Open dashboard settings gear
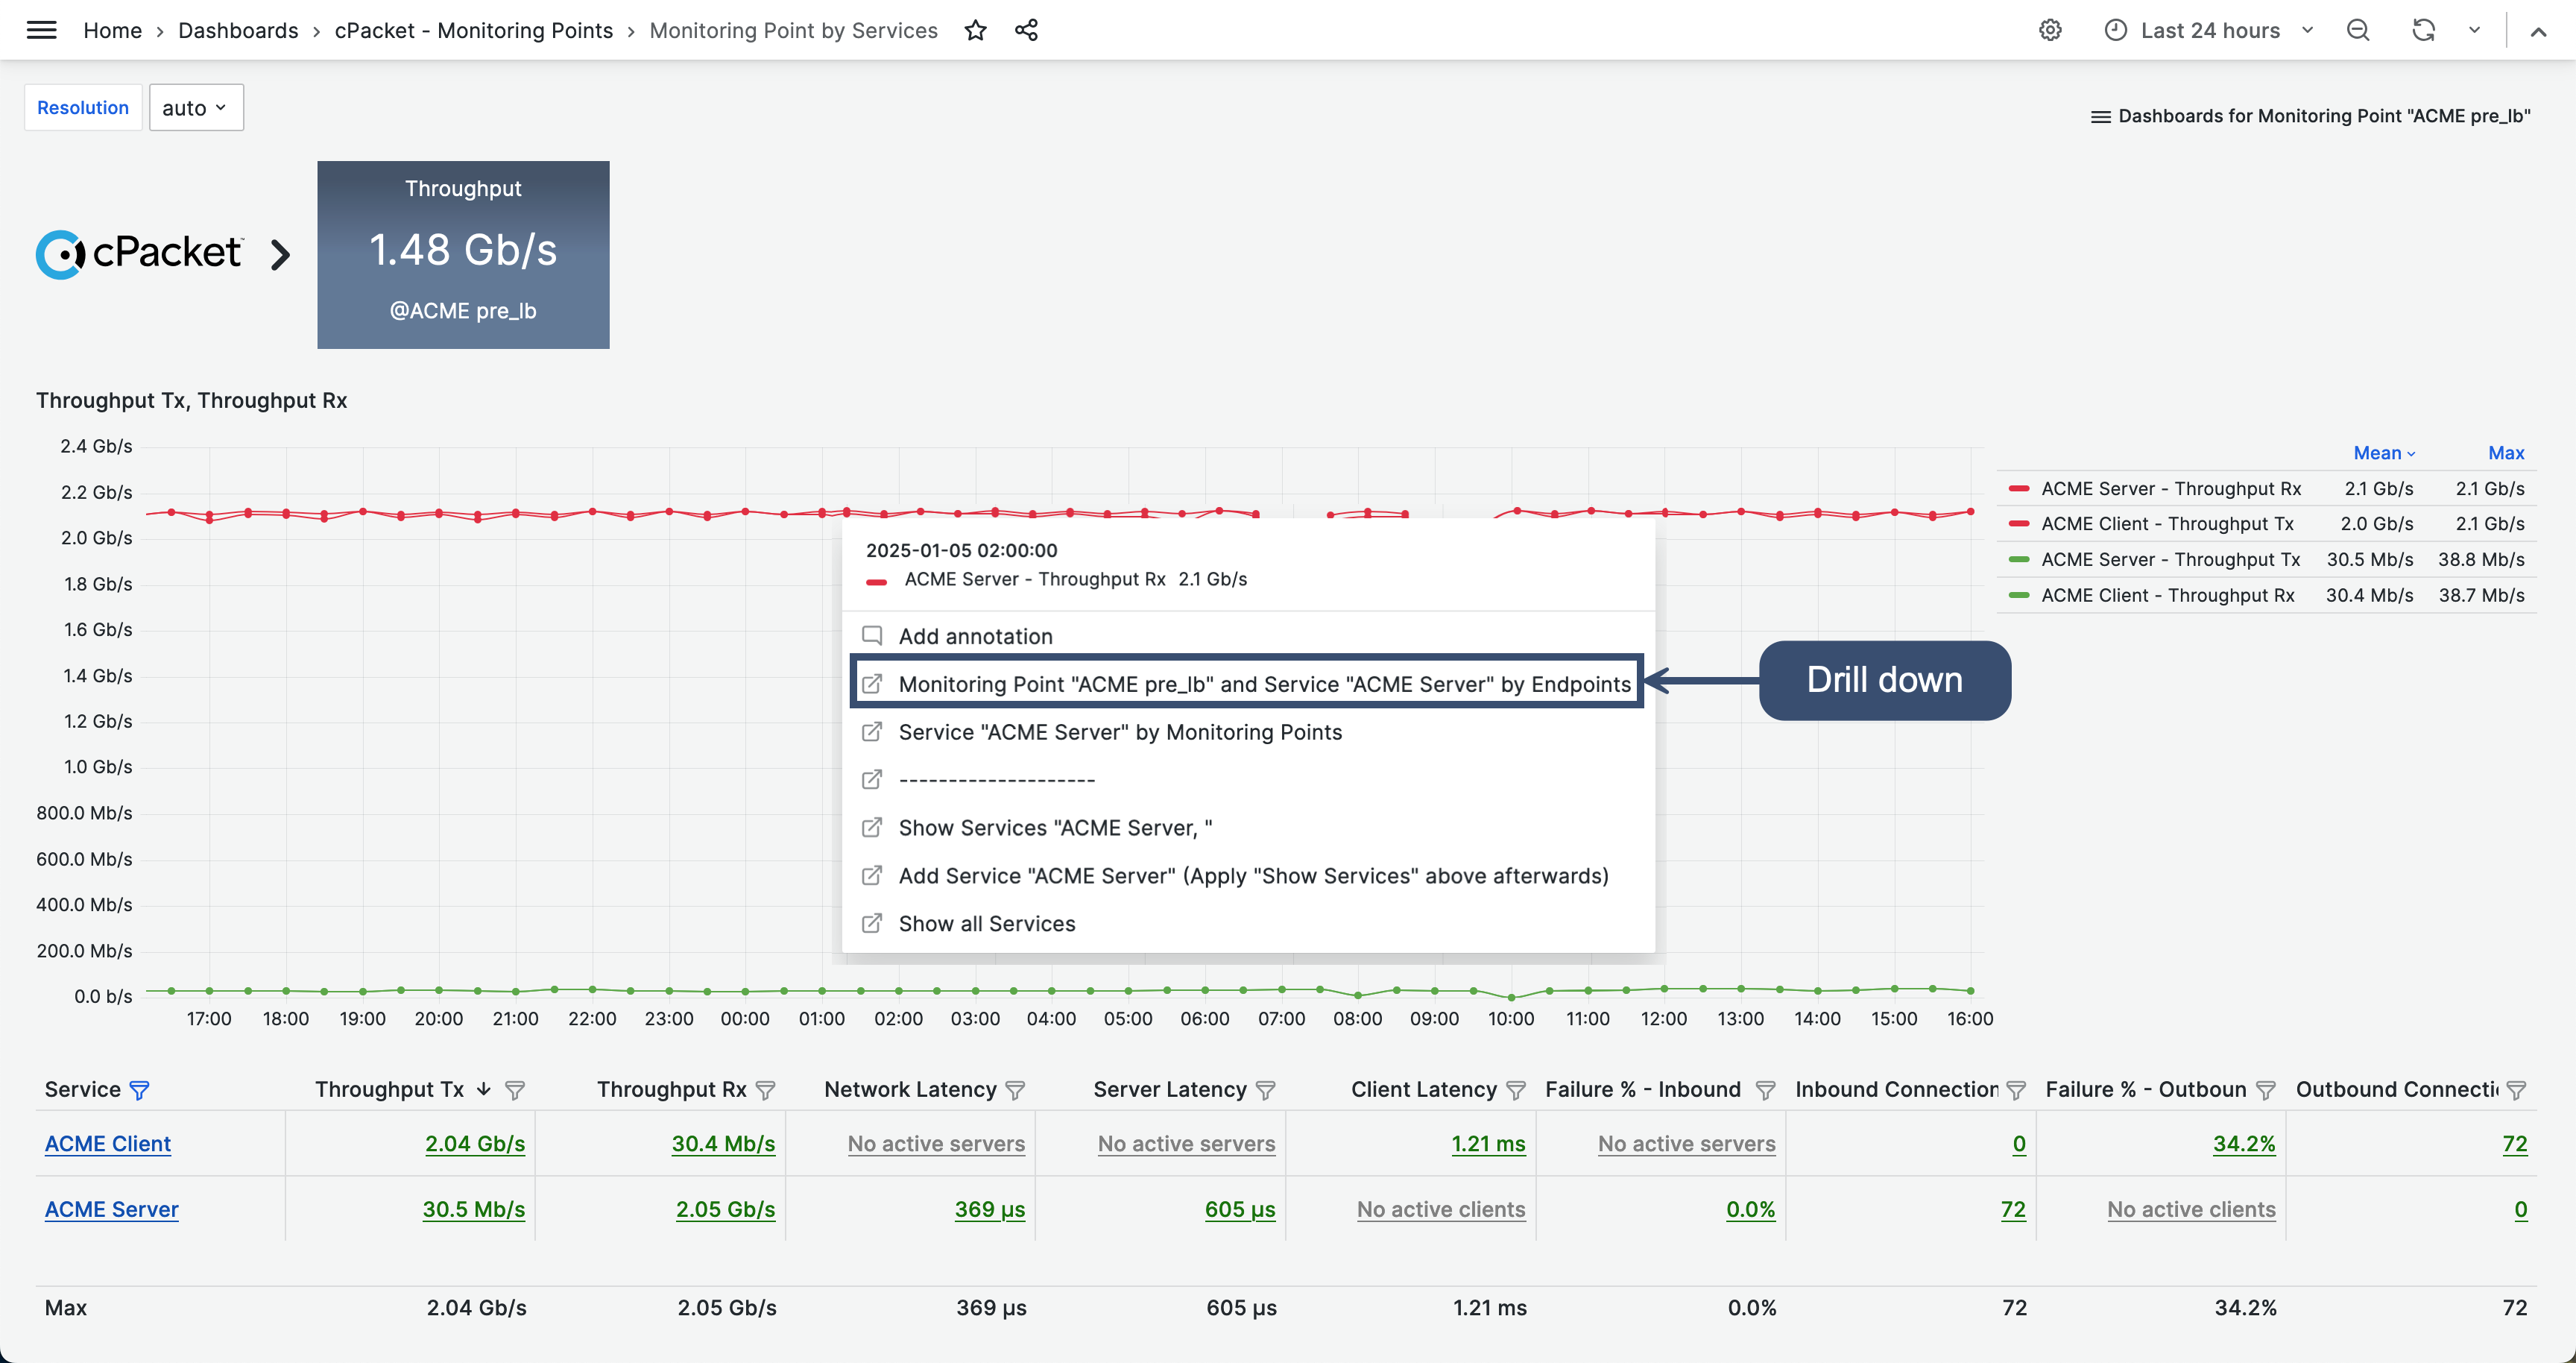2576x1363 pixels. pos(2050,30)
